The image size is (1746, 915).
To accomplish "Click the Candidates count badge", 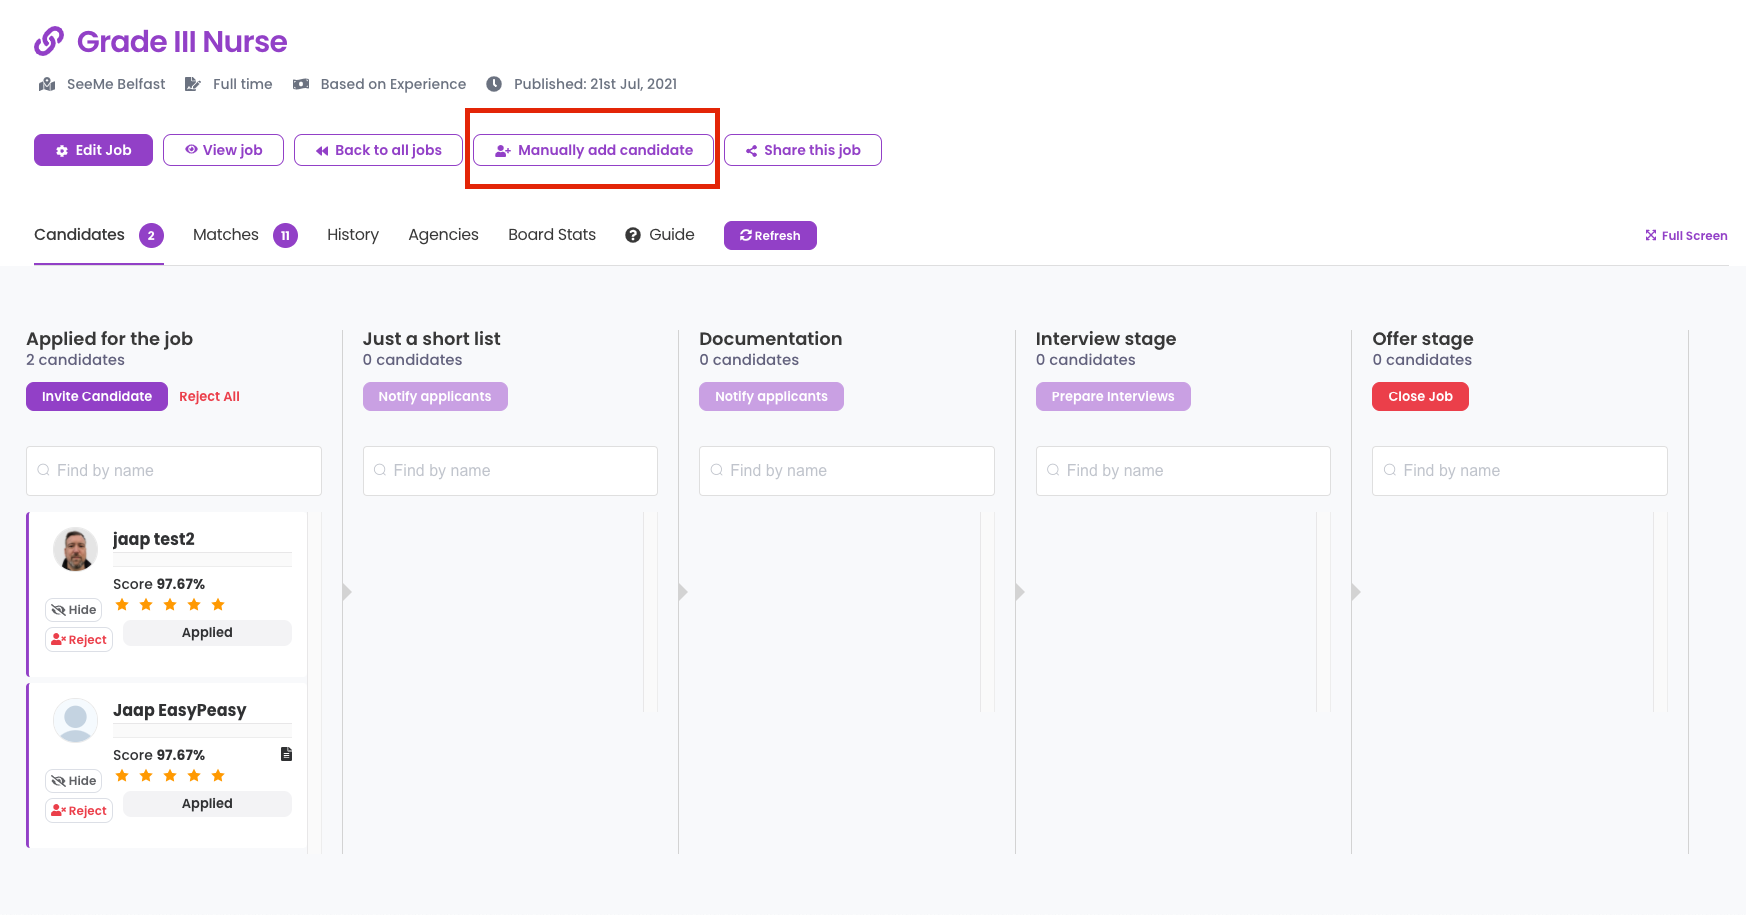I will 151,235.
